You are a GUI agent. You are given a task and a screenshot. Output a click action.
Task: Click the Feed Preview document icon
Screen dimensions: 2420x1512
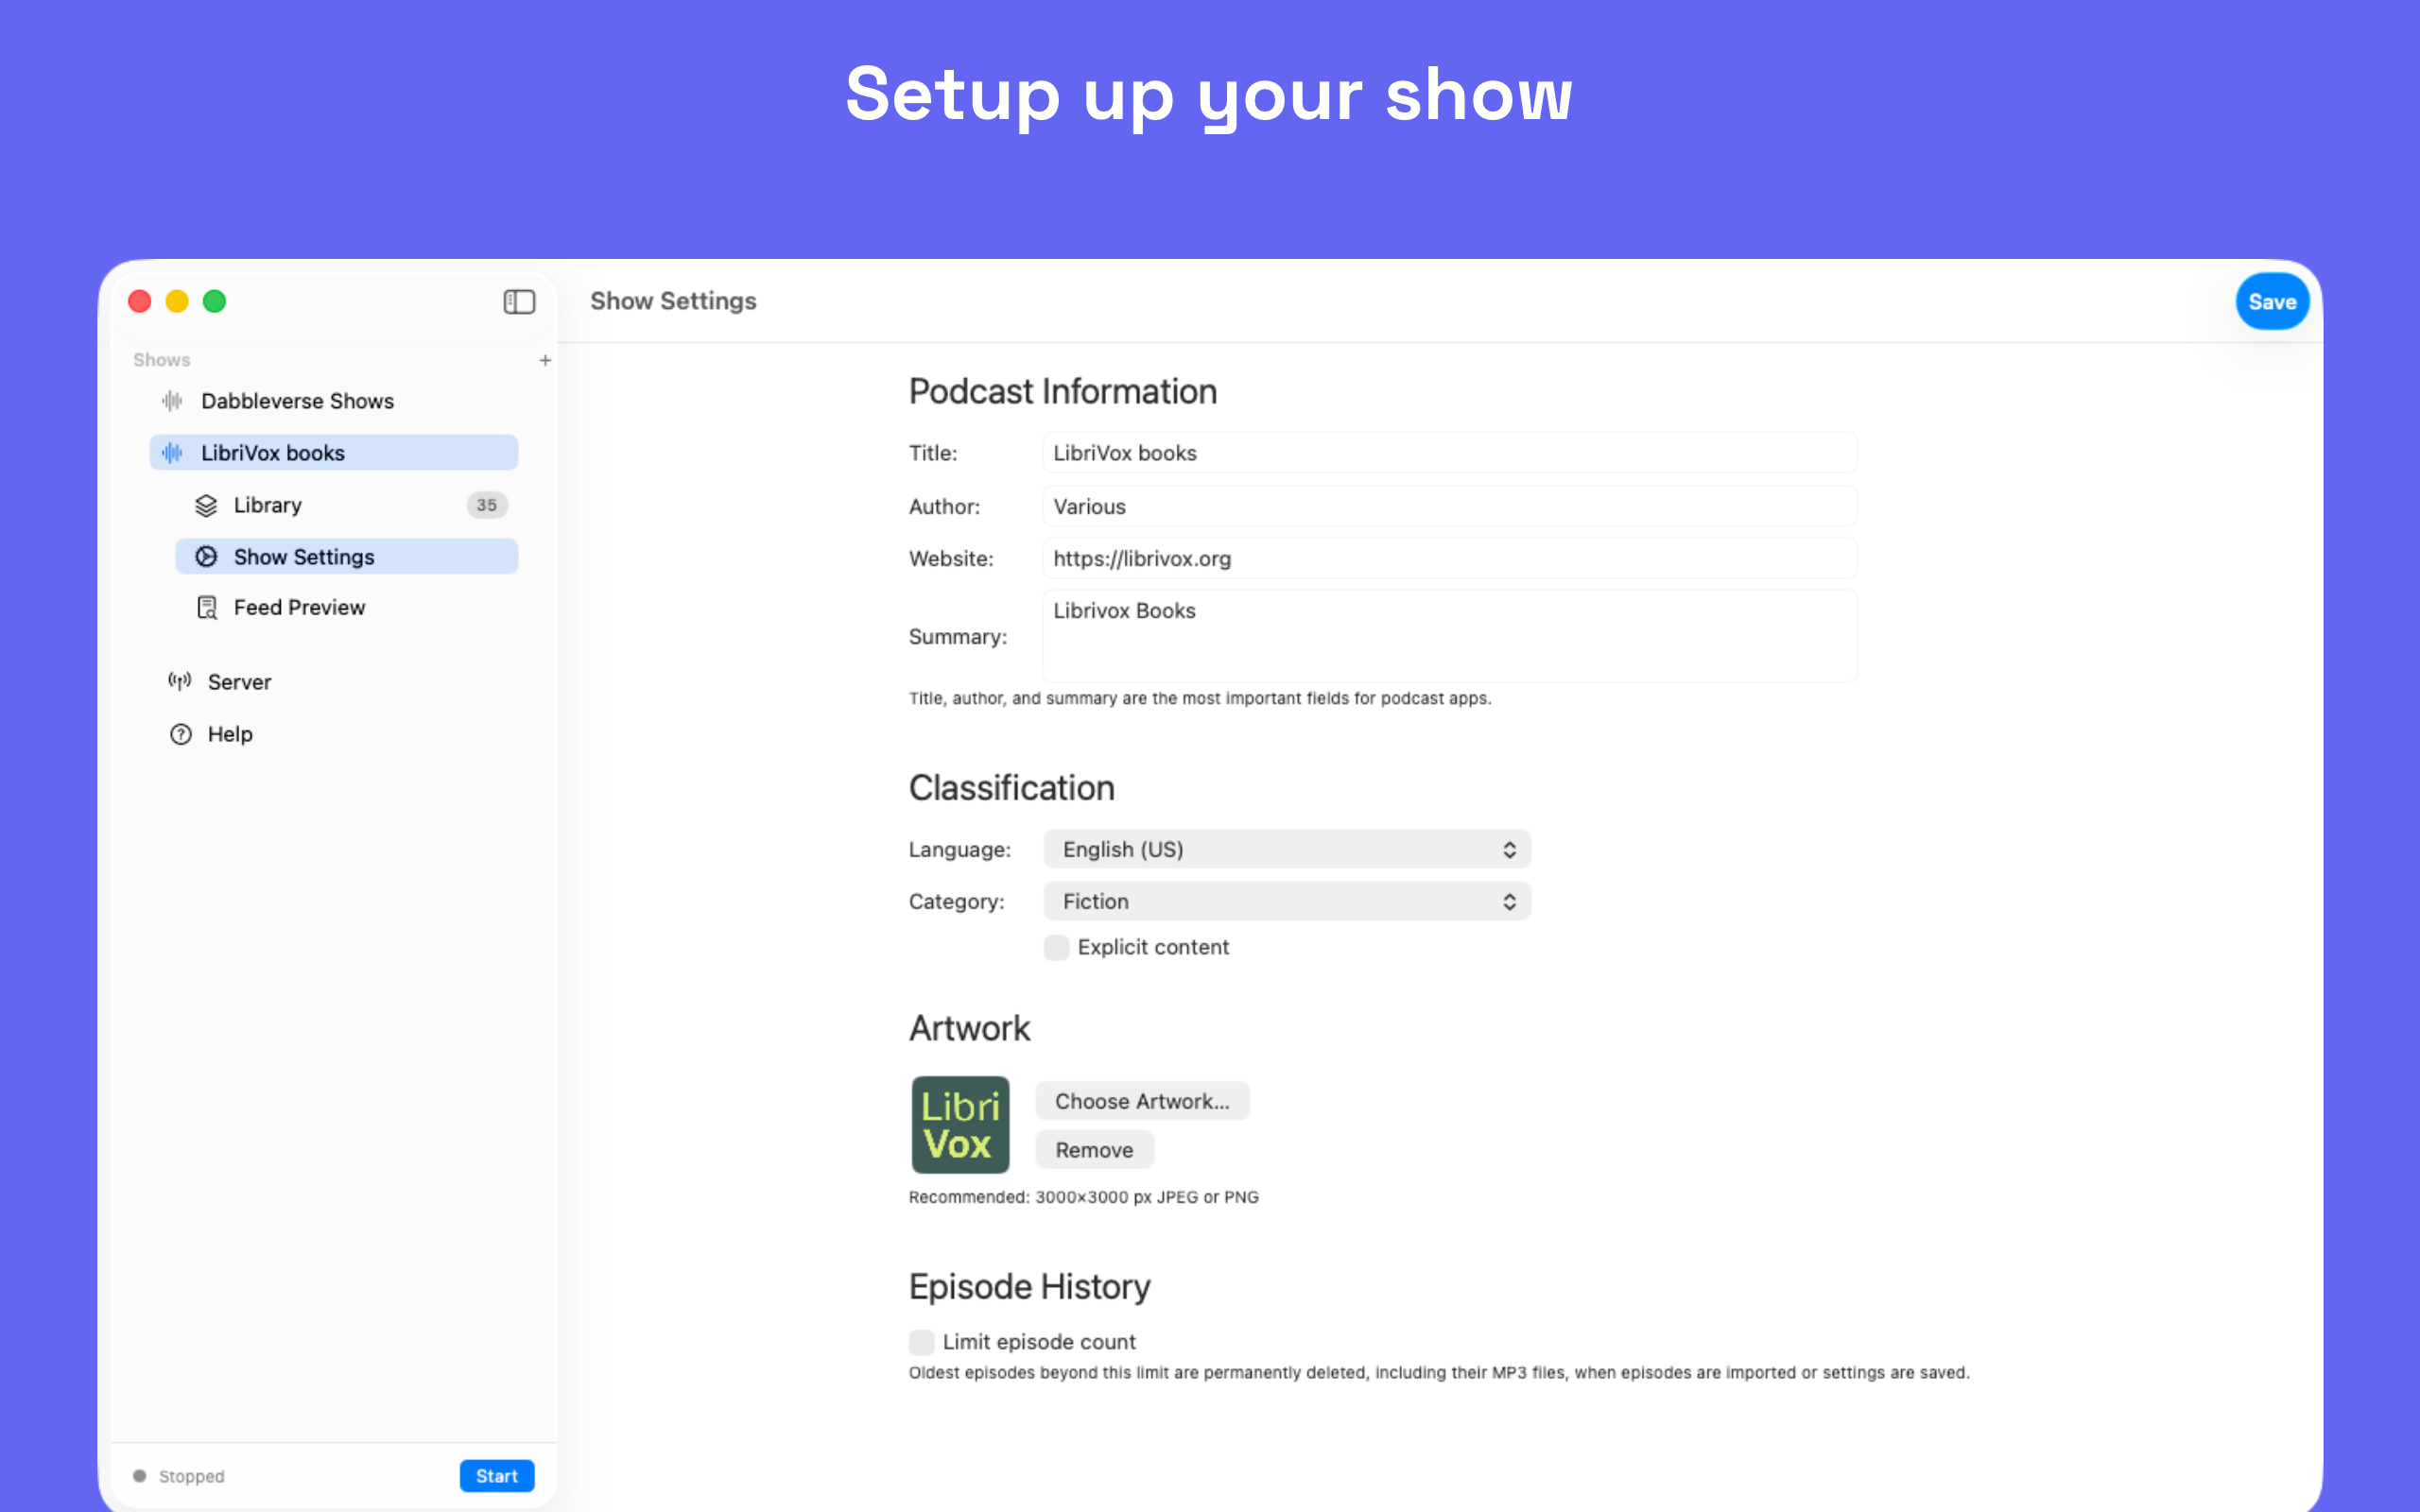pos(206,608)
